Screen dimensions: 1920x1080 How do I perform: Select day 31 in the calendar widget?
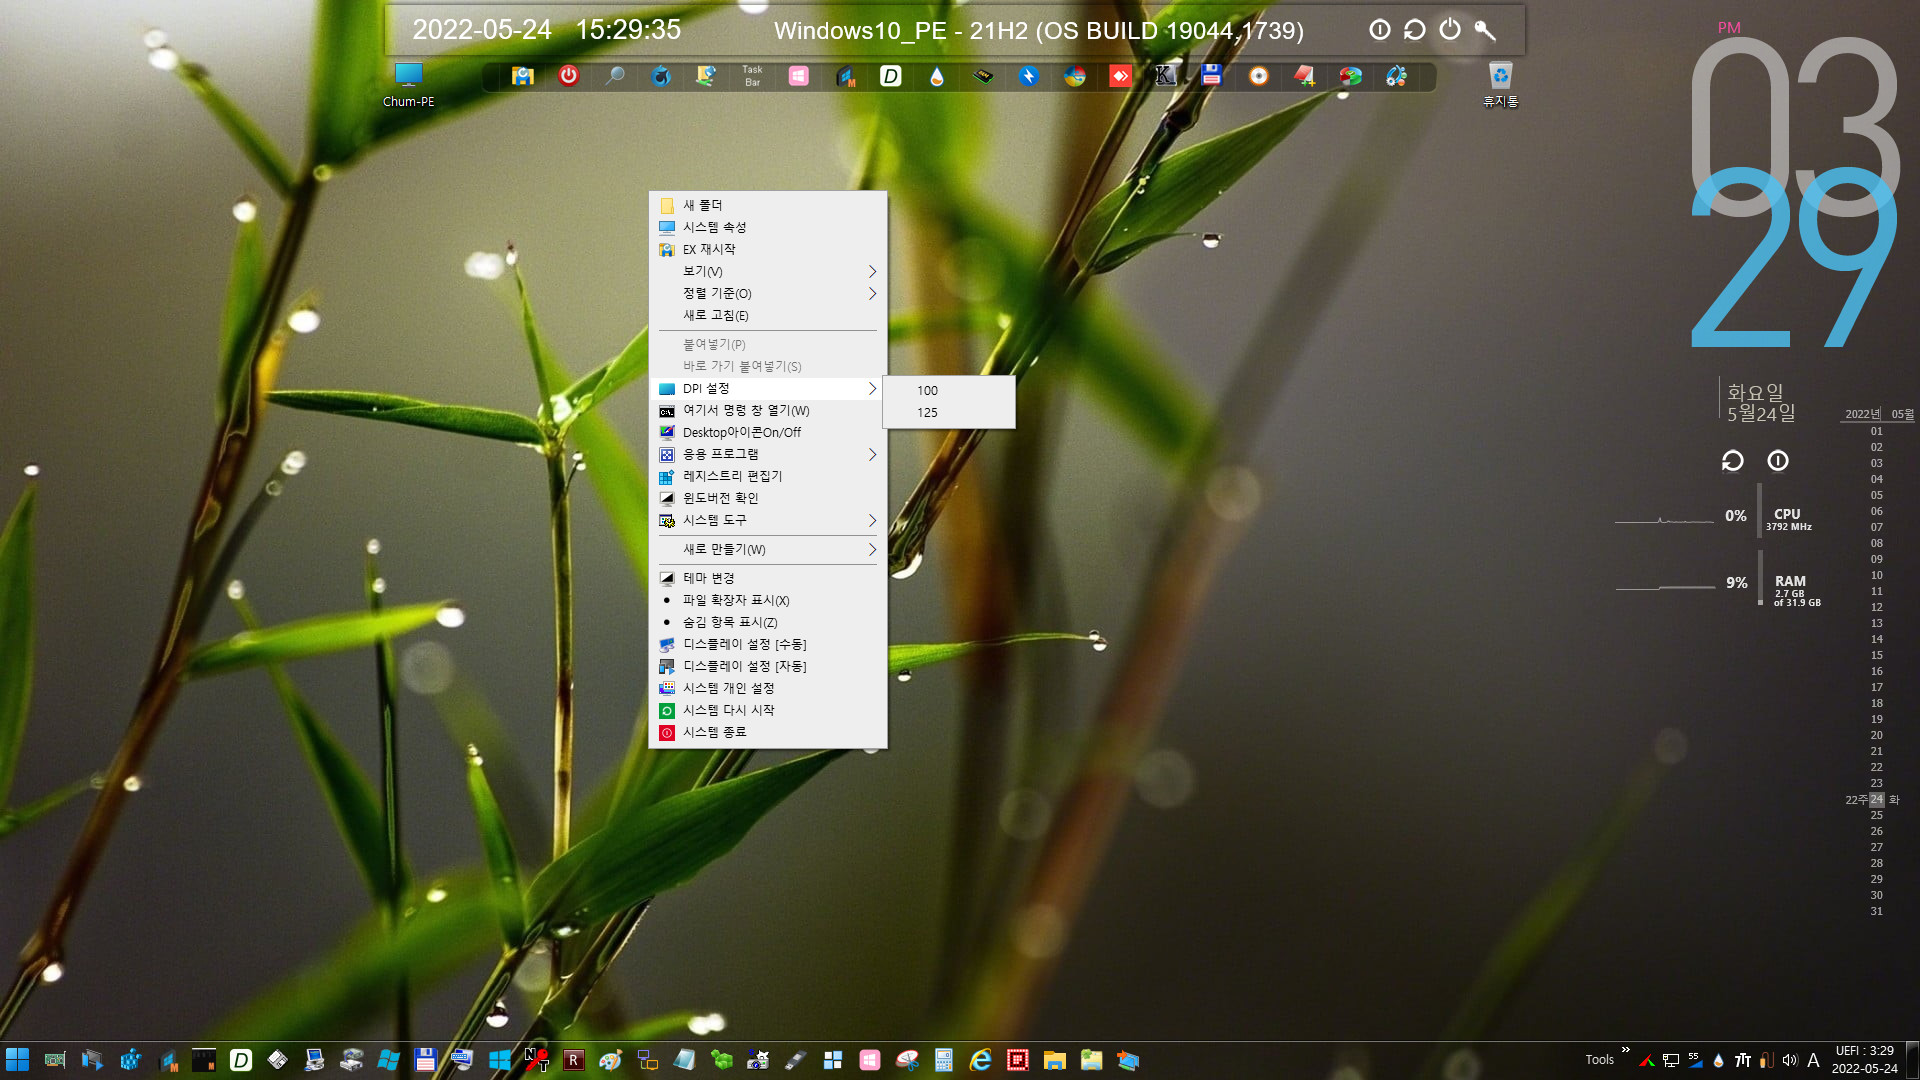point(1876,911)
